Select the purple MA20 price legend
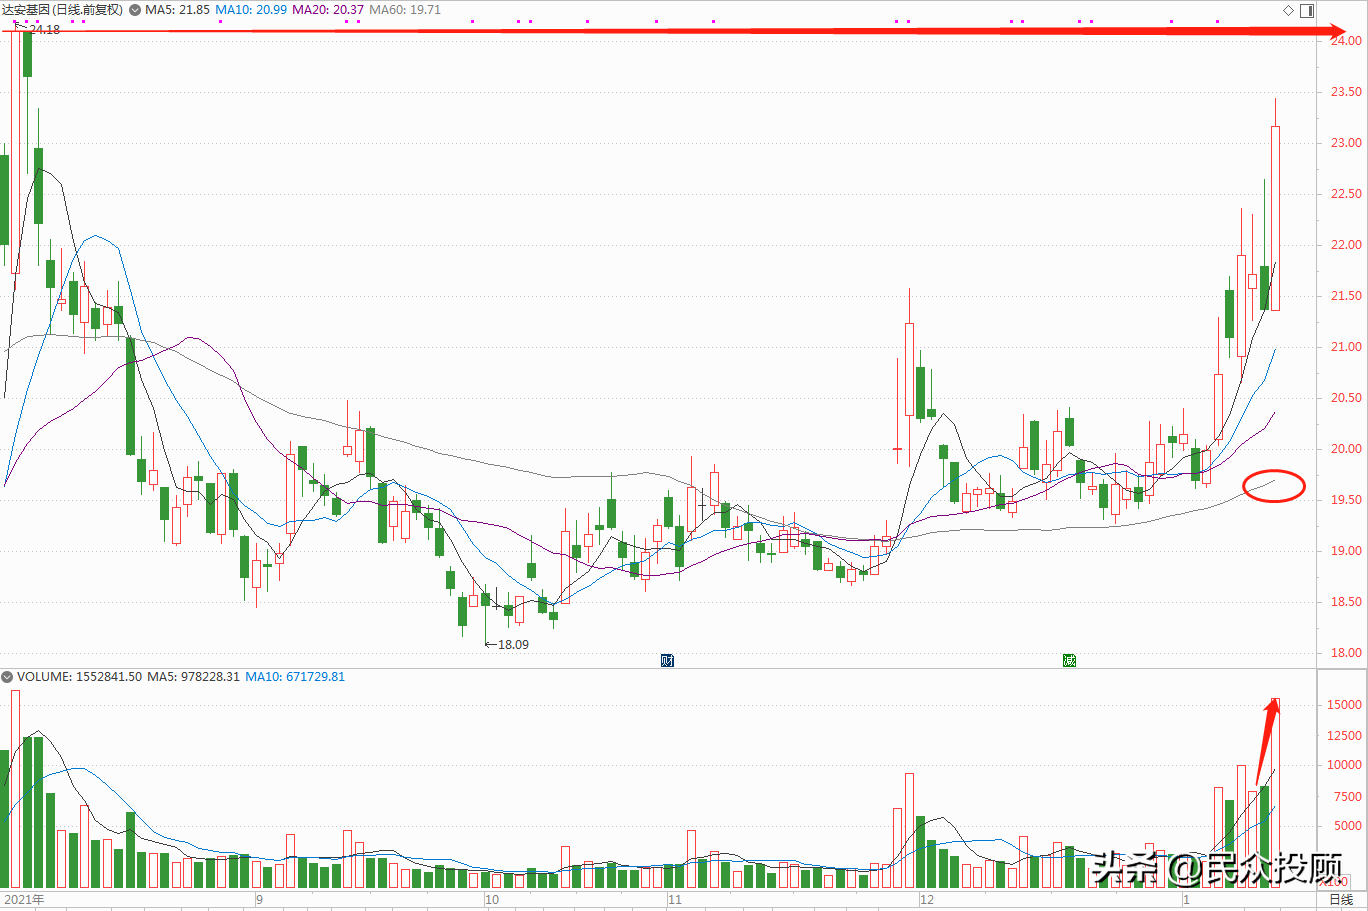 point(328,10)
